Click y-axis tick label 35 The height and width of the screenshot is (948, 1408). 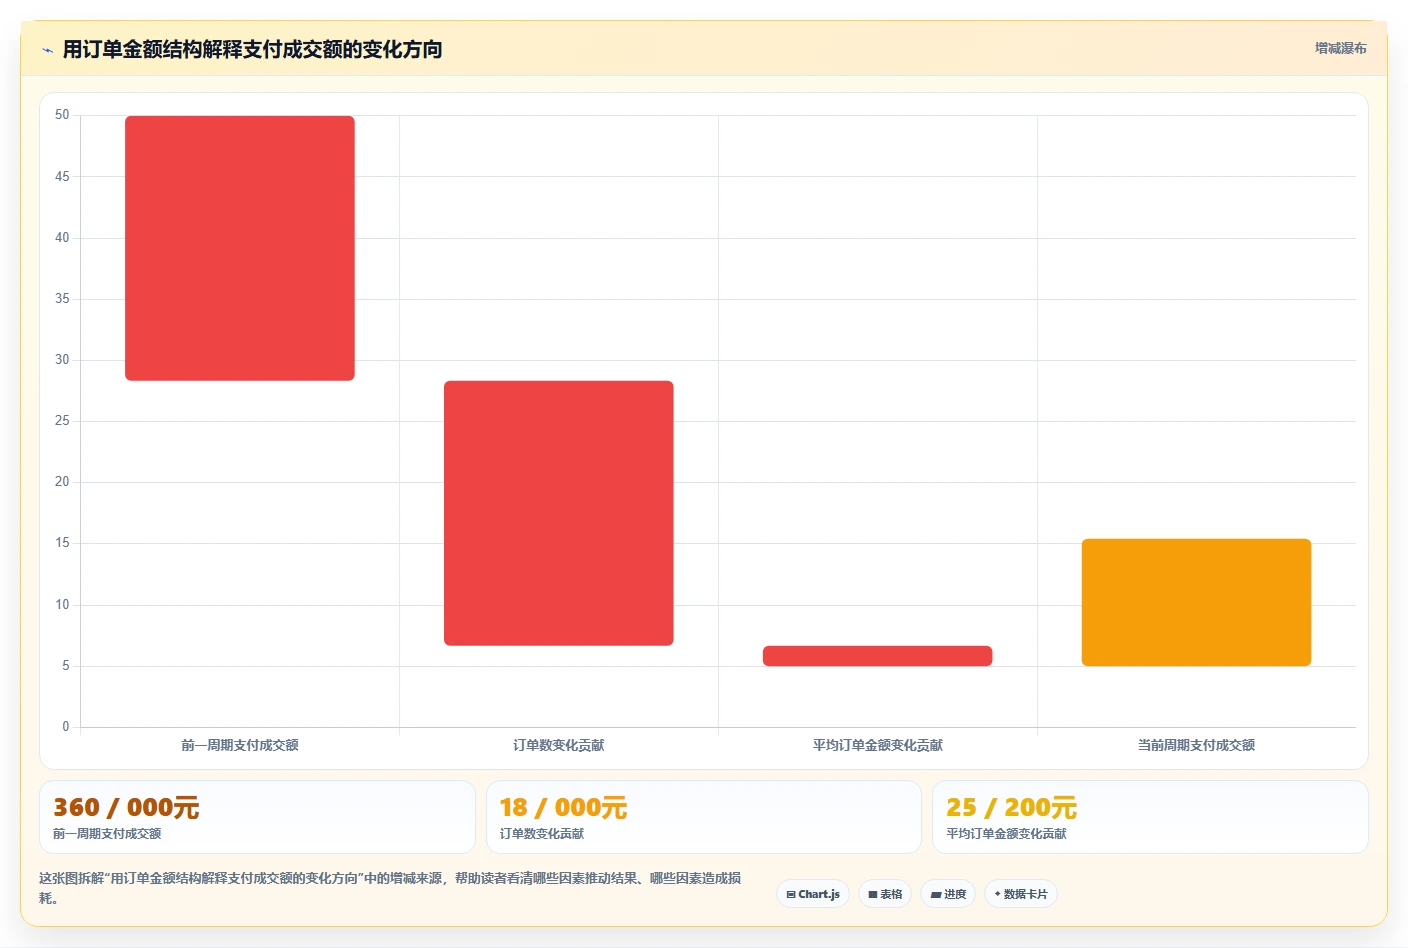coord(62,299)
